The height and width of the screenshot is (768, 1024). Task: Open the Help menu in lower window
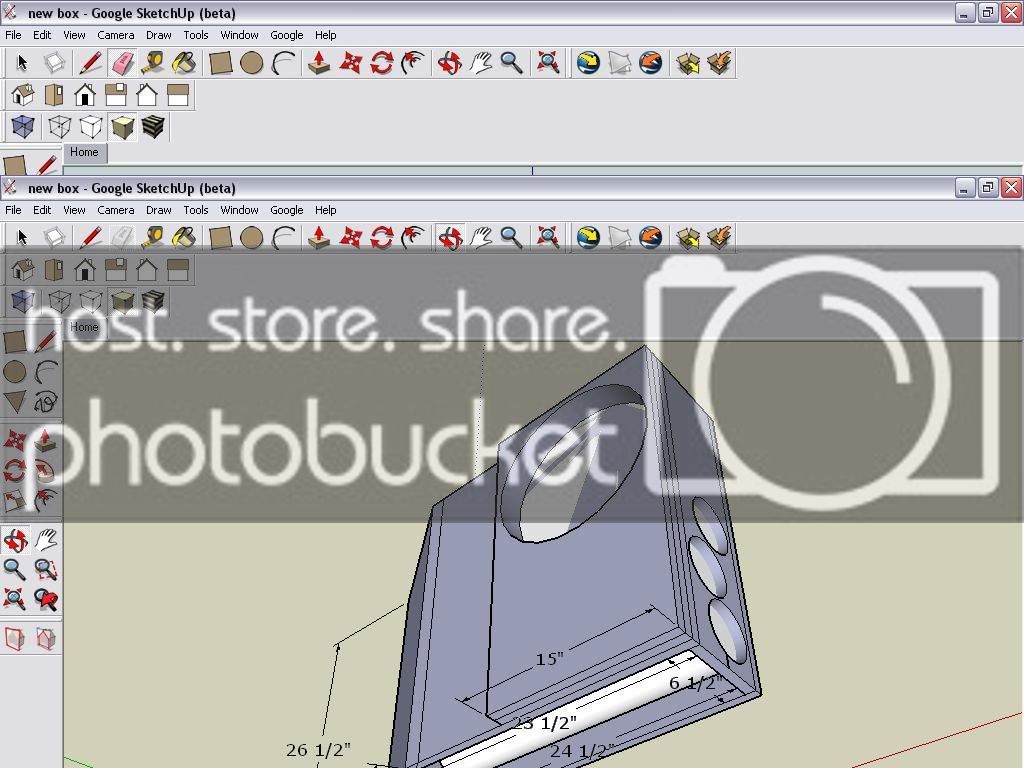(x=325, y=210)
